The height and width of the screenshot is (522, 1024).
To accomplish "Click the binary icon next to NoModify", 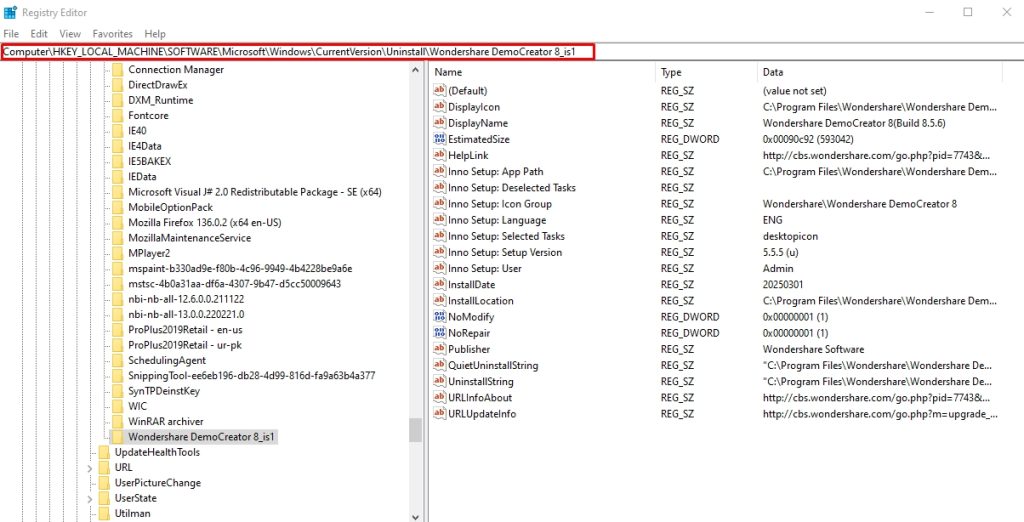I will pyautogui.click(x=440, y=317).
